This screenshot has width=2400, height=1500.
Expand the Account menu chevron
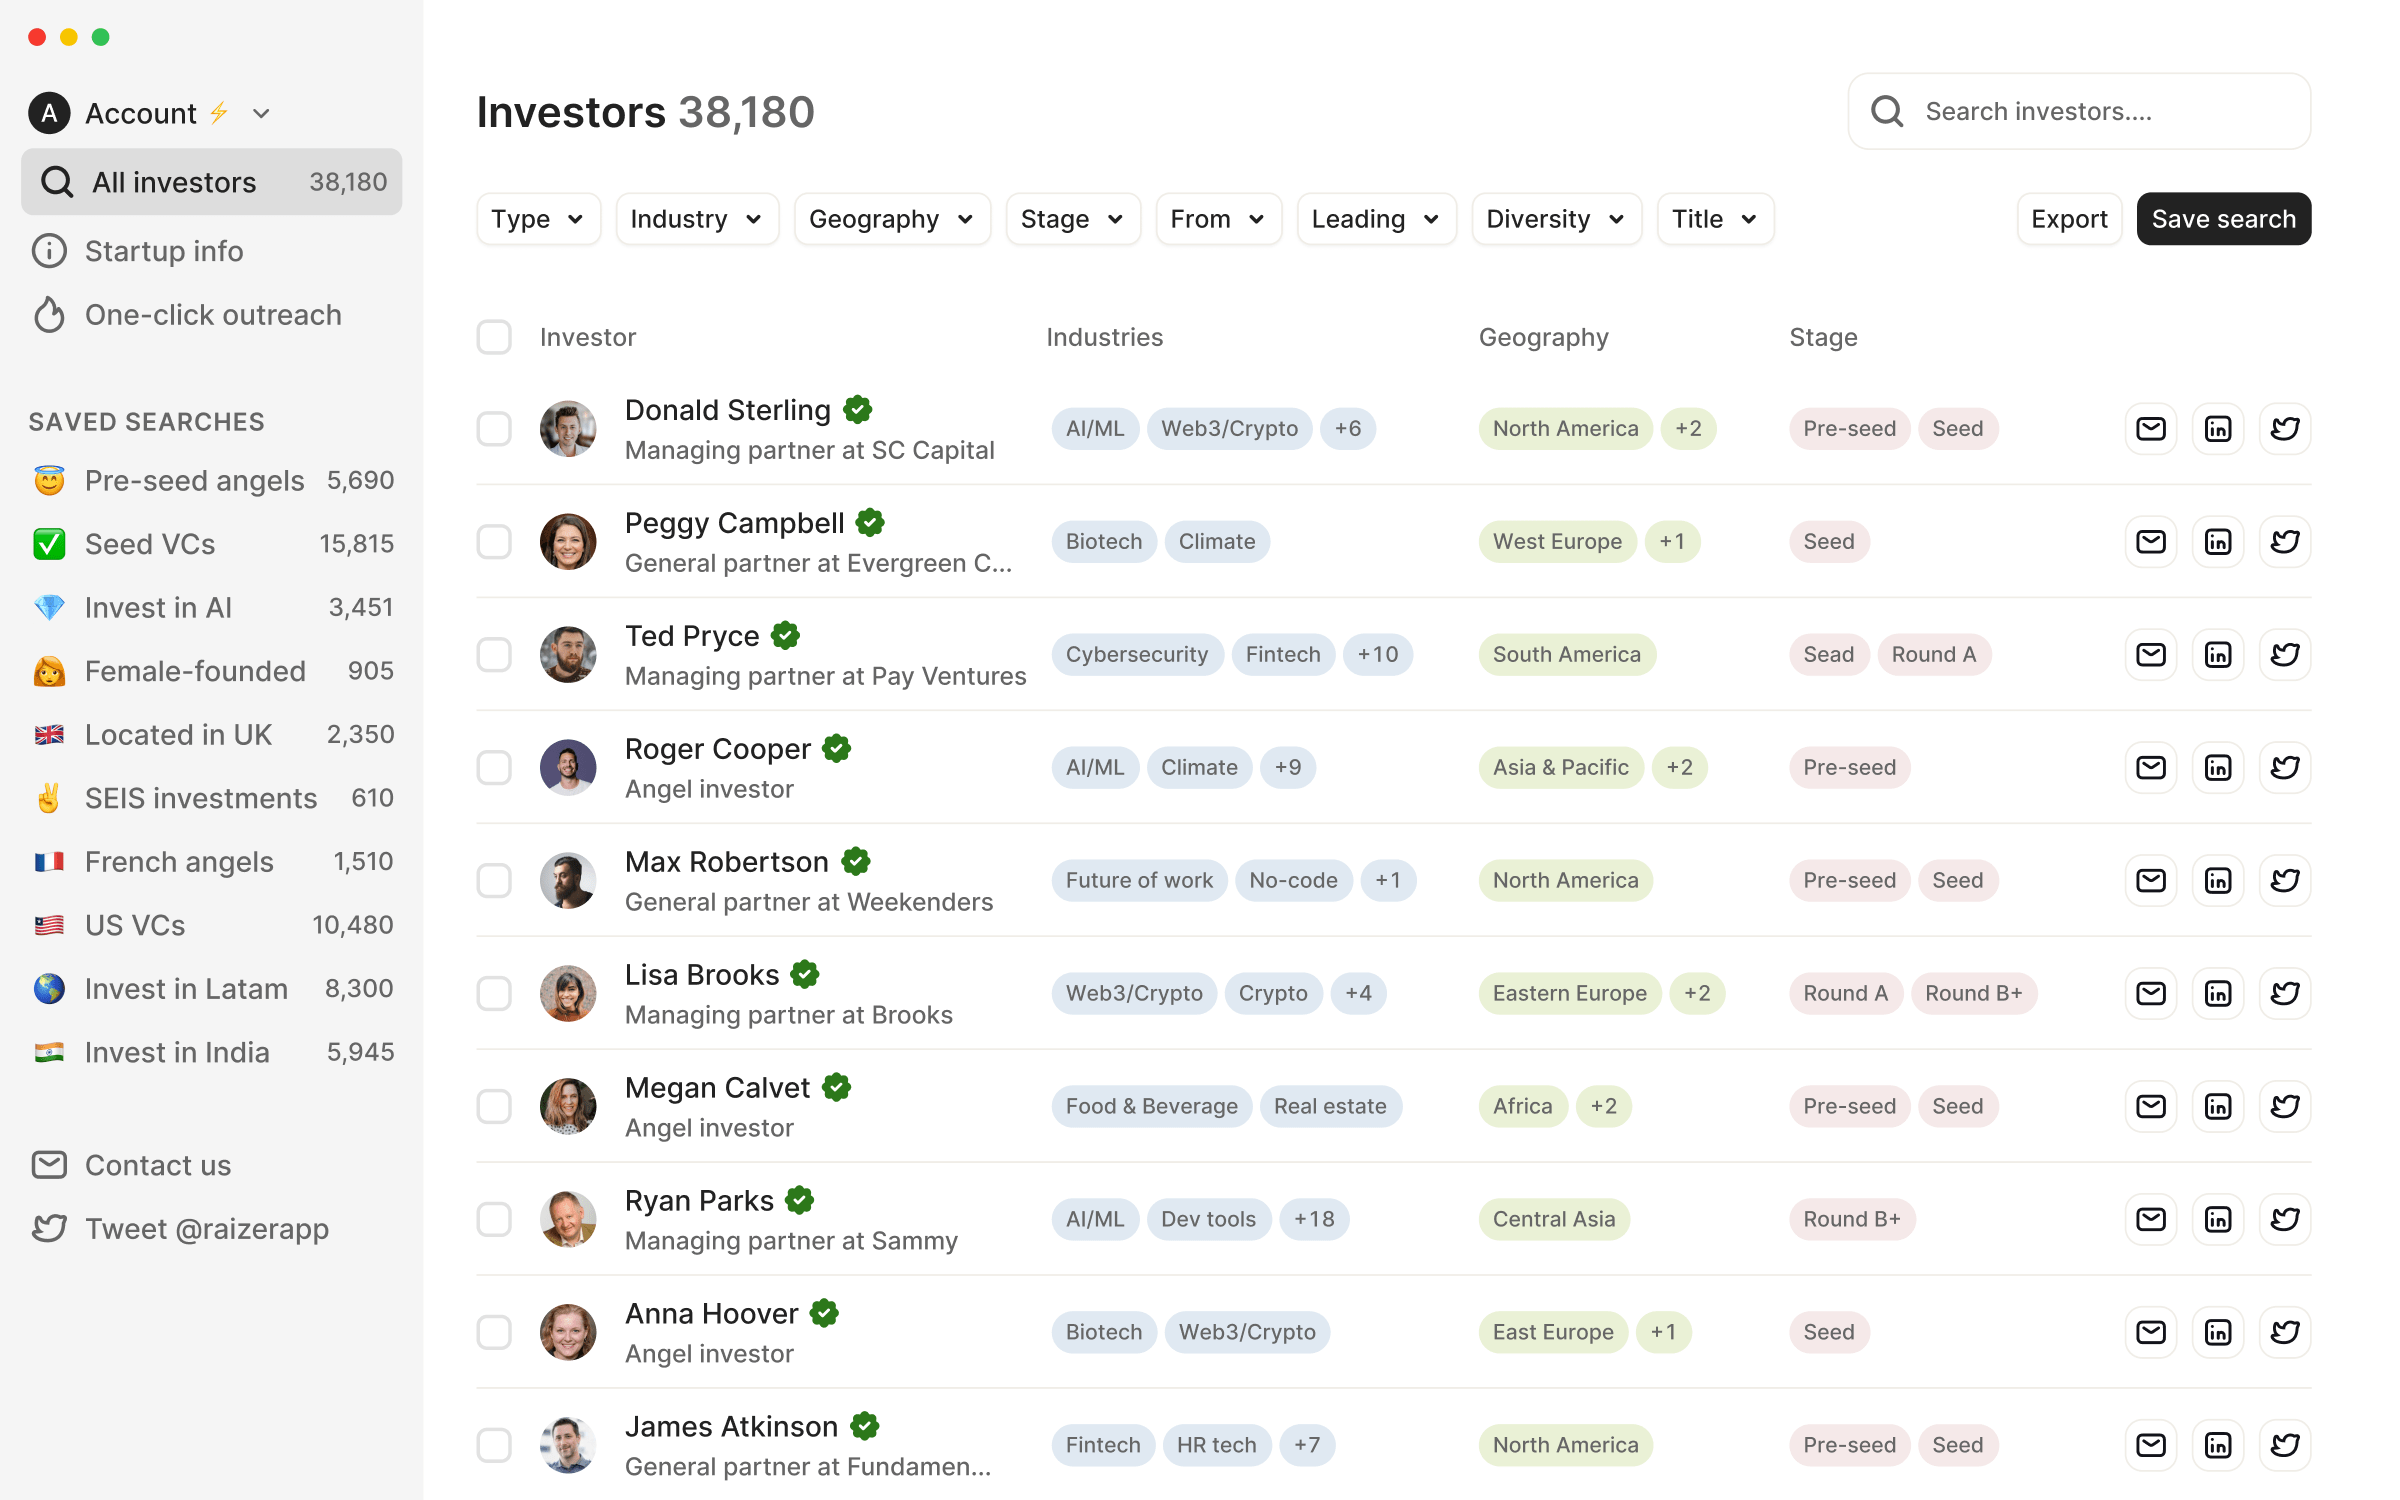[x=261, y=114]
